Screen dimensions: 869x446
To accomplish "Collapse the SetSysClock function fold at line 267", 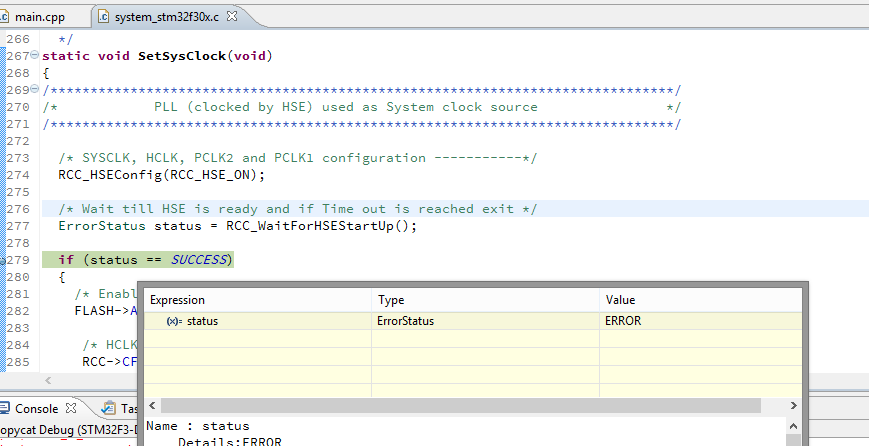I will point(34,55).
